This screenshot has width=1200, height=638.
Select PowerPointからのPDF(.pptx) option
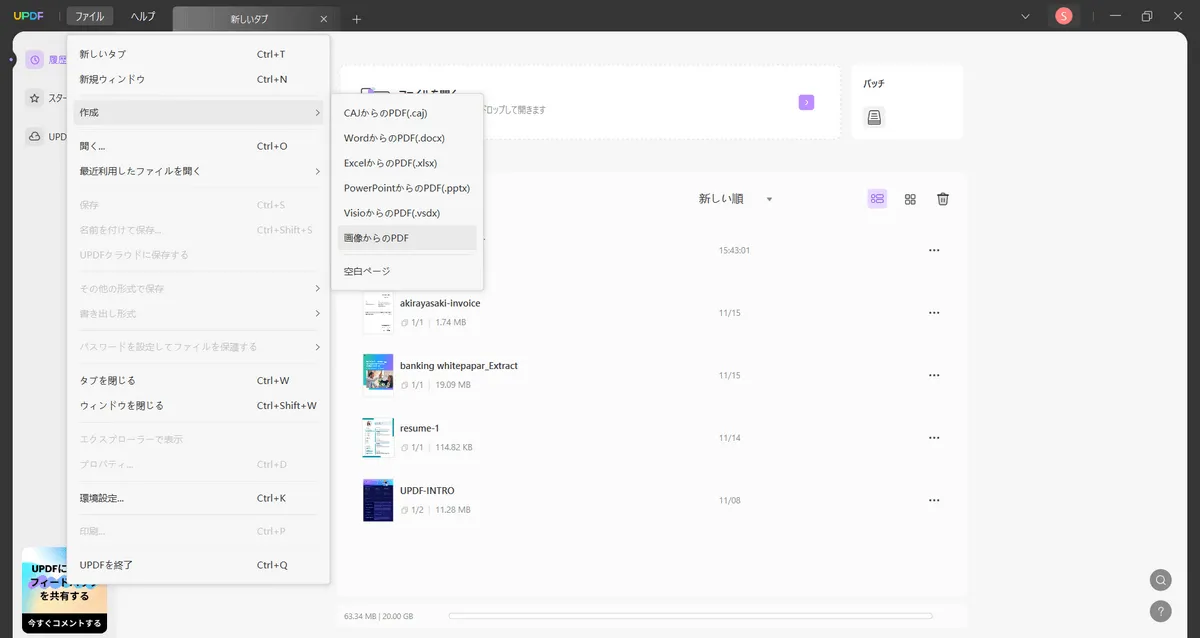point(407,188)
